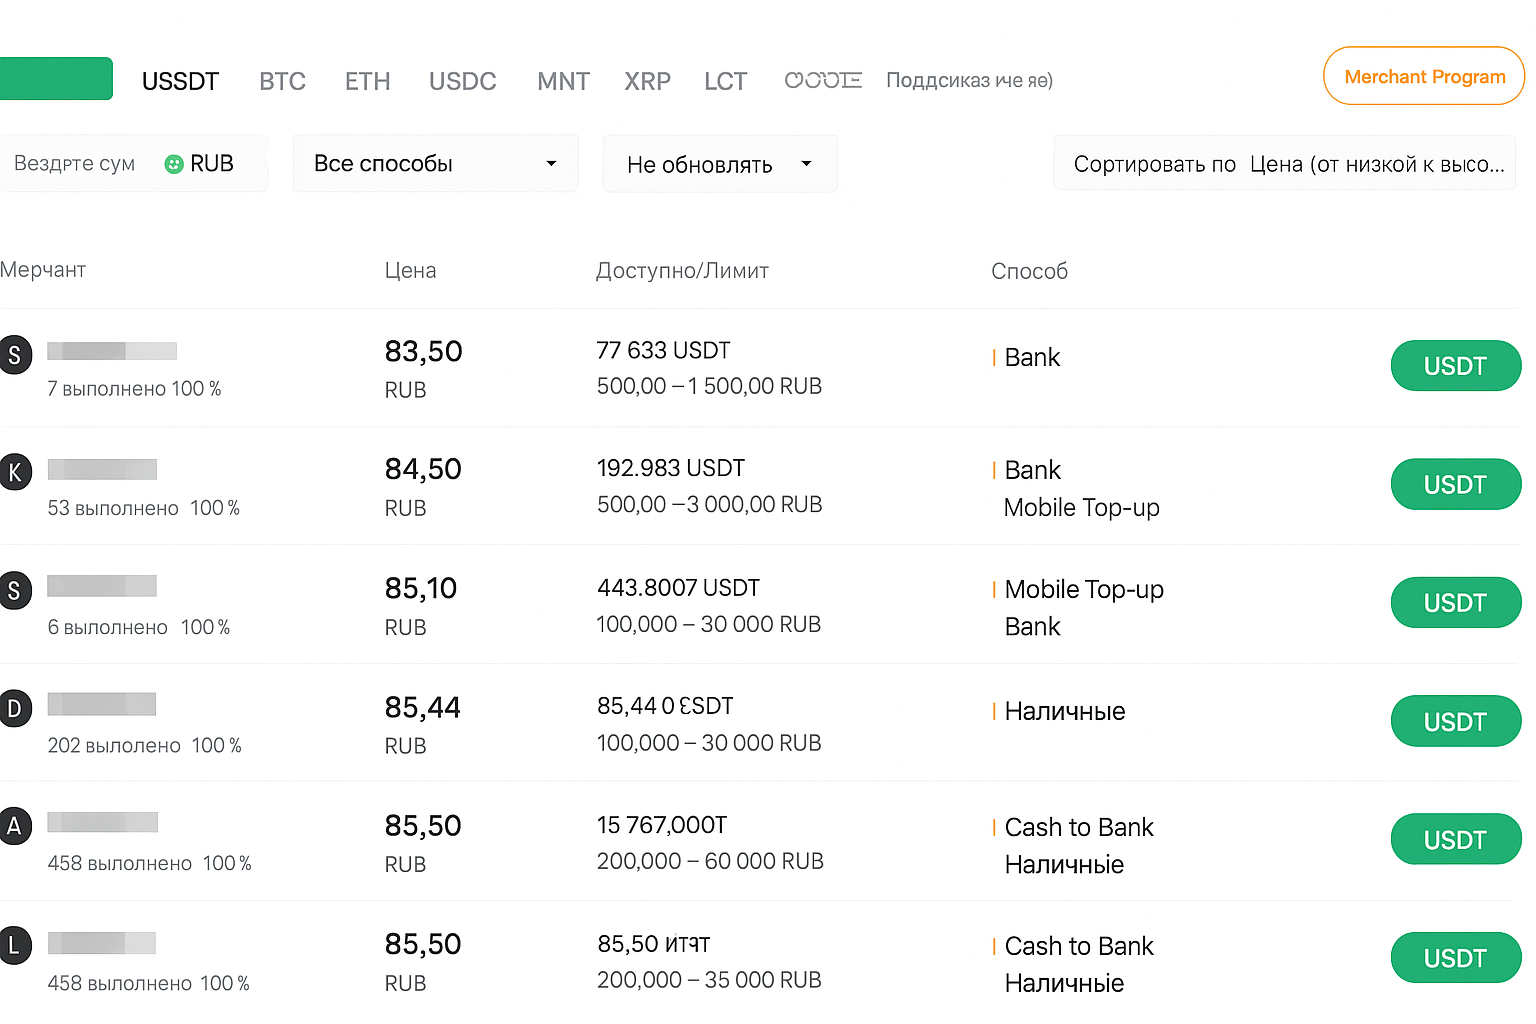1536x1024 pixels.
Task: Click the USDT button in the 83,50 row
Action: (x=1456, y=366)
